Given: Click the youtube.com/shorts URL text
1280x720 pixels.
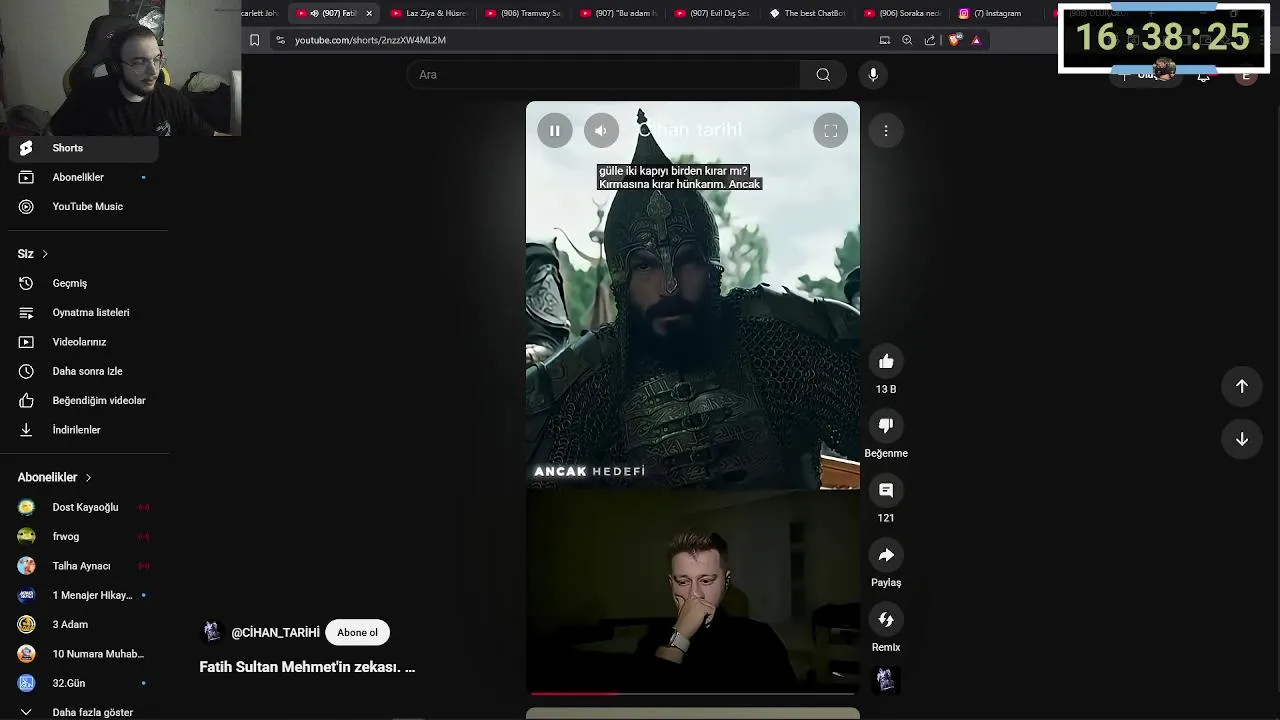Looking at the screenshot, I should point(370,40).
